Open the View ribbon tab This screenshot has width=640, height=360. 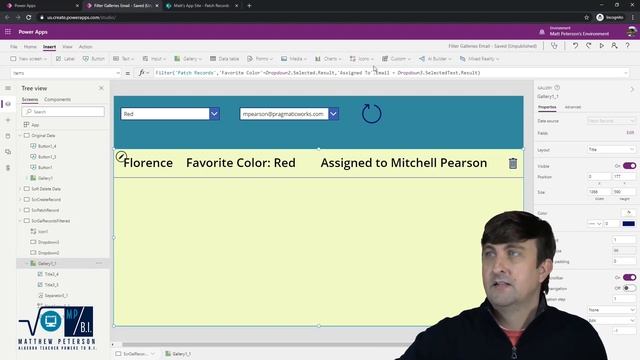tap(67, 47)
